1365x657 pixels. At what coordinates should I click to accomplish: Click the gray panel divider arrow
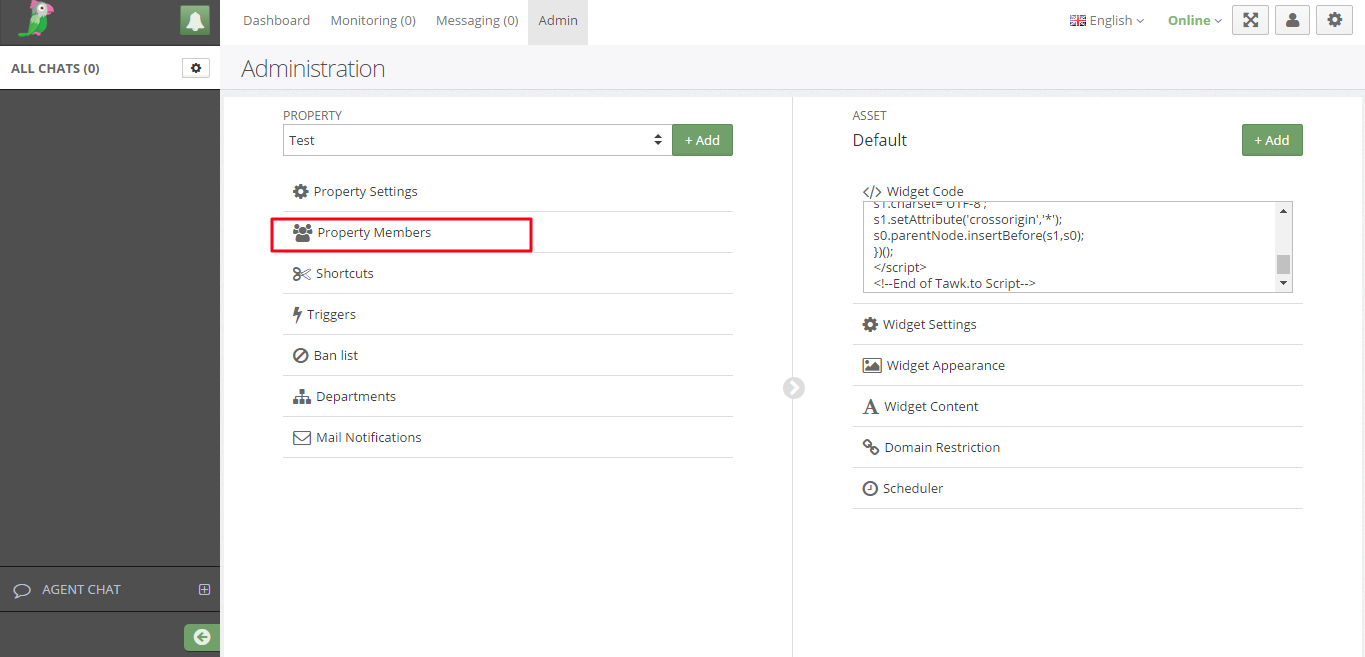pyautogui.click(x=794, y=387)
